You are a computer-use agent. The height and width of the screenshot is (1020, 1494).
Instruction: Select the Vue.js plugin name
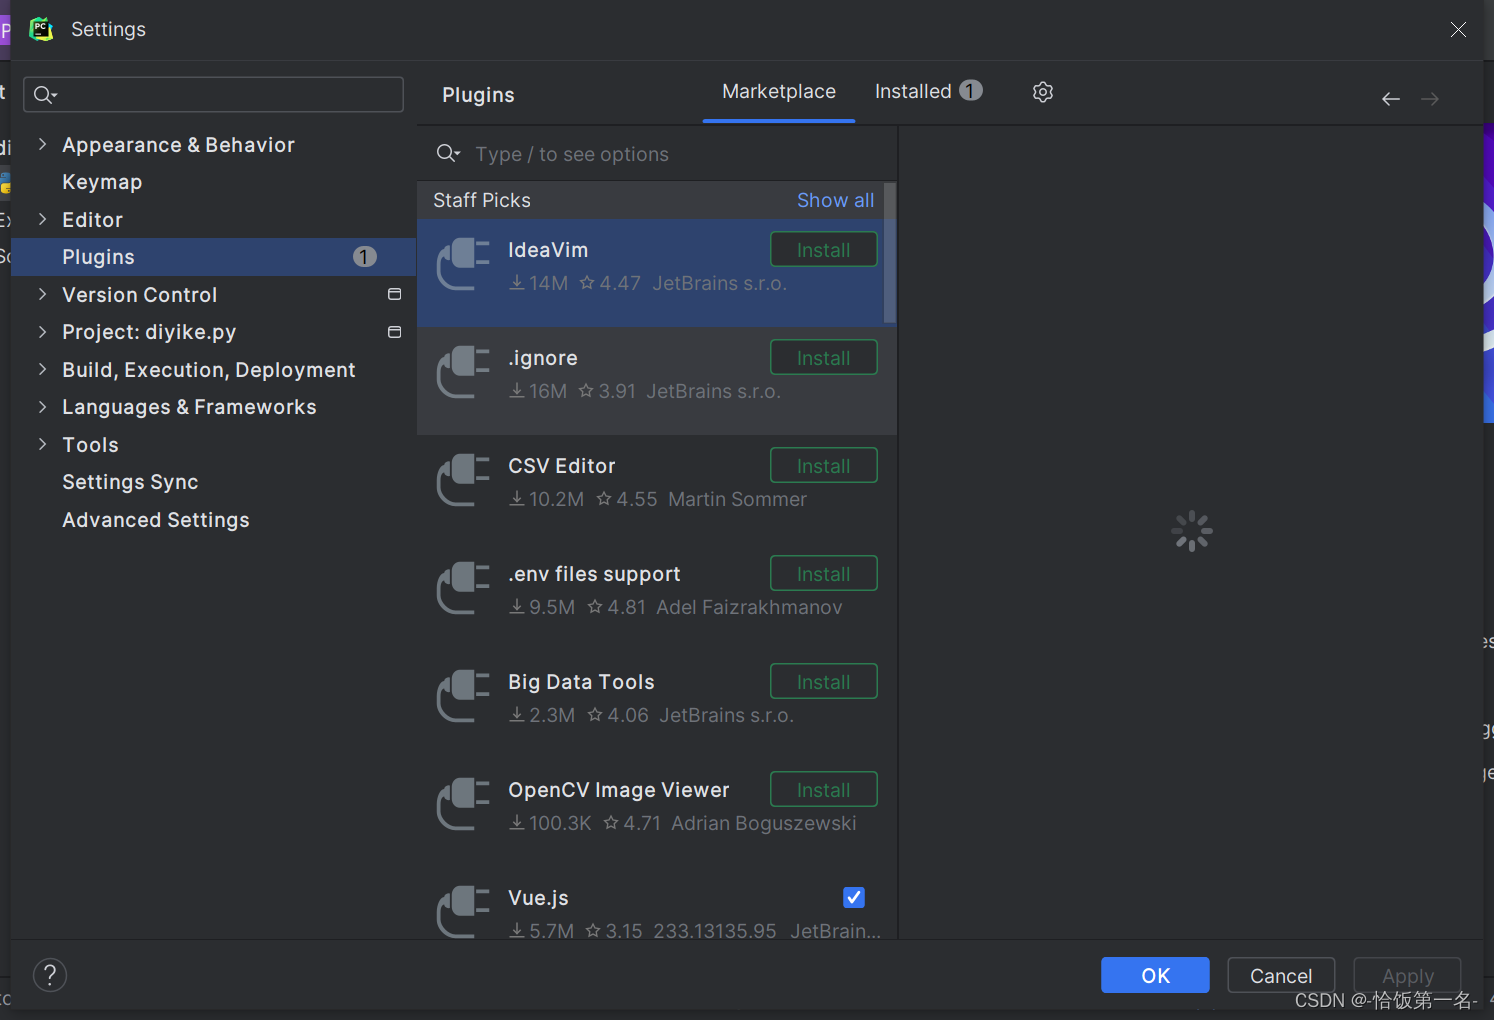pos(538,898)
